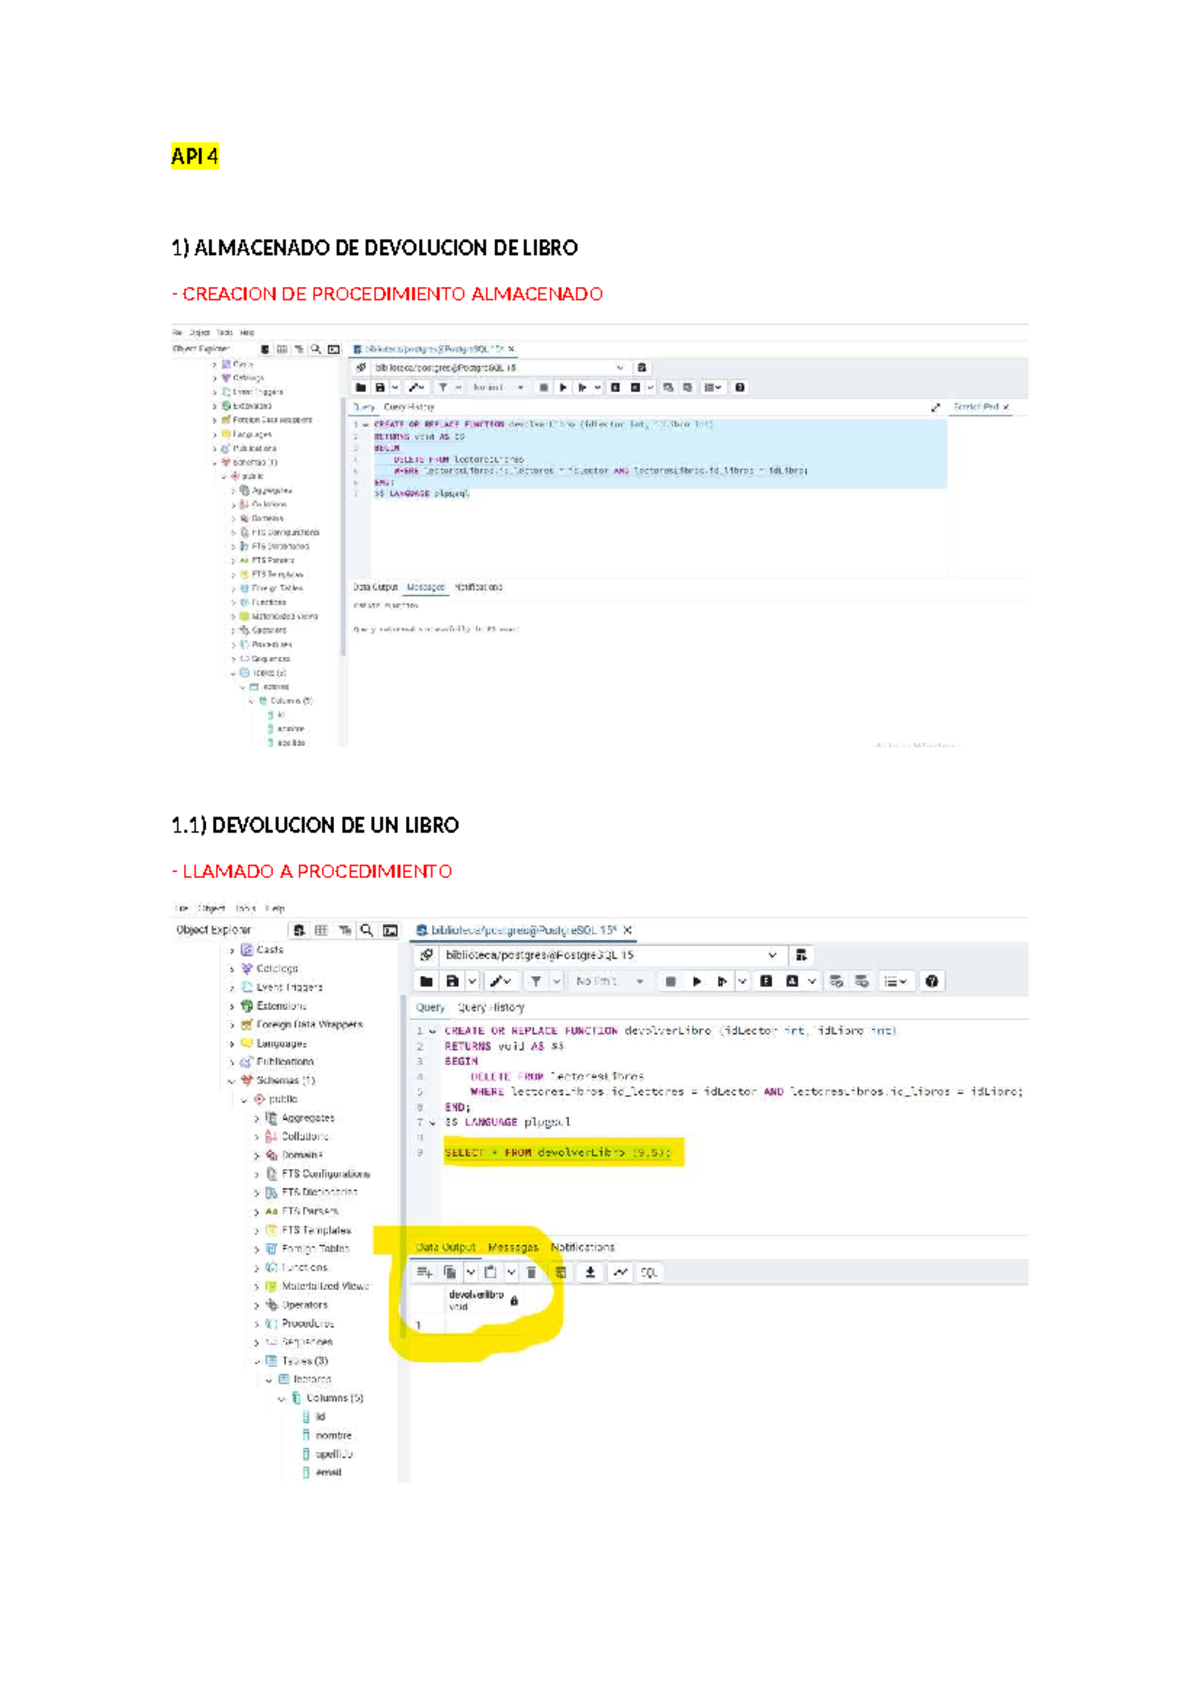1200x1696 pixels.
Task: Click the SELECT * FROM devolverLibro line in editor
Action: click(558, 1153)
